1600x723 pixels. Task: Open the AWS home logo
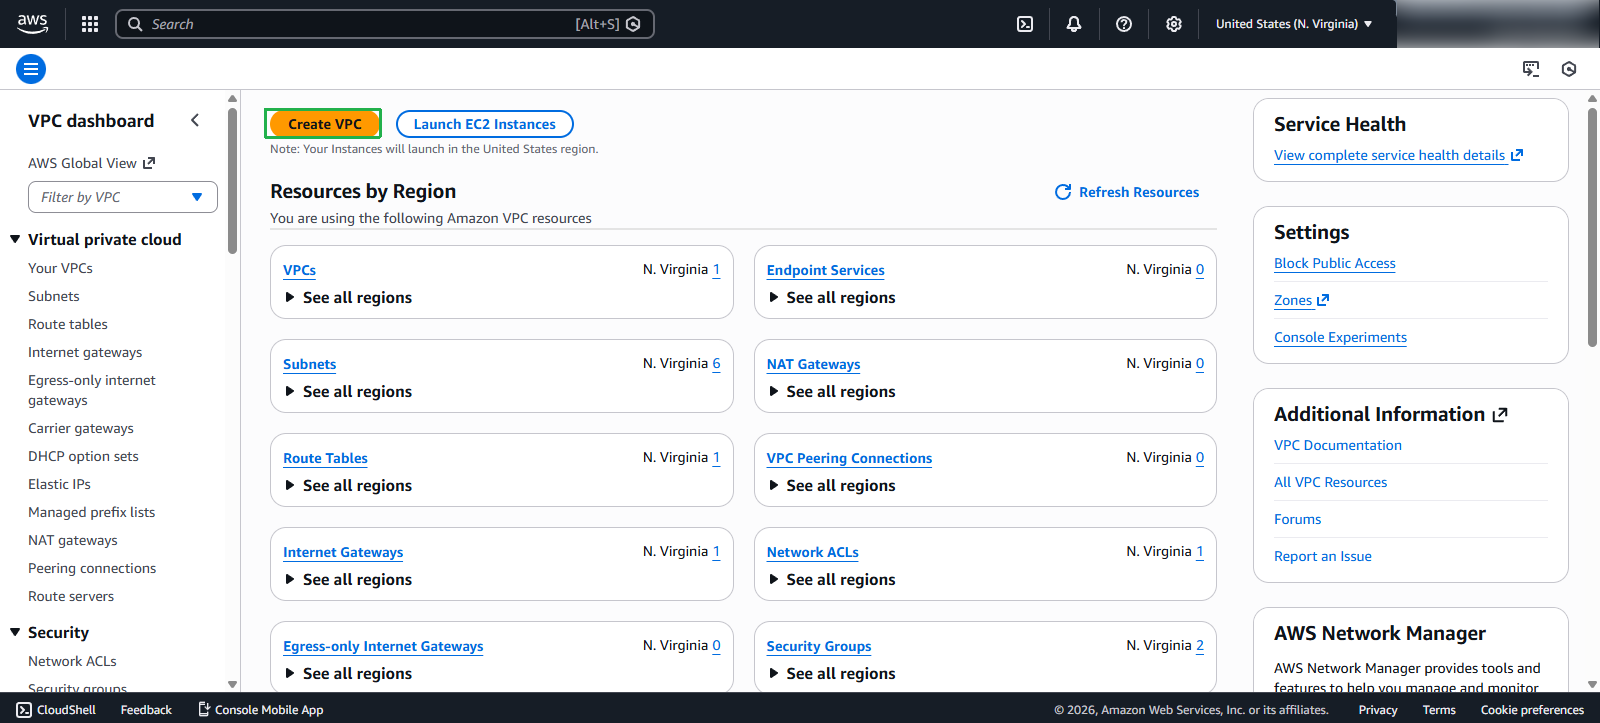32,24
